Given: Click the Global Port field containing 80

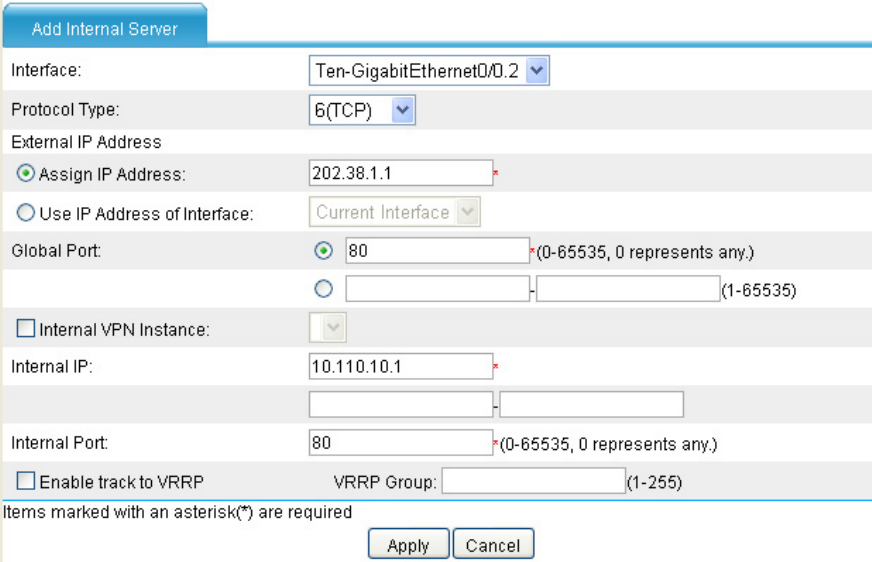Looking at the screenshot, I should coord(437,250).
